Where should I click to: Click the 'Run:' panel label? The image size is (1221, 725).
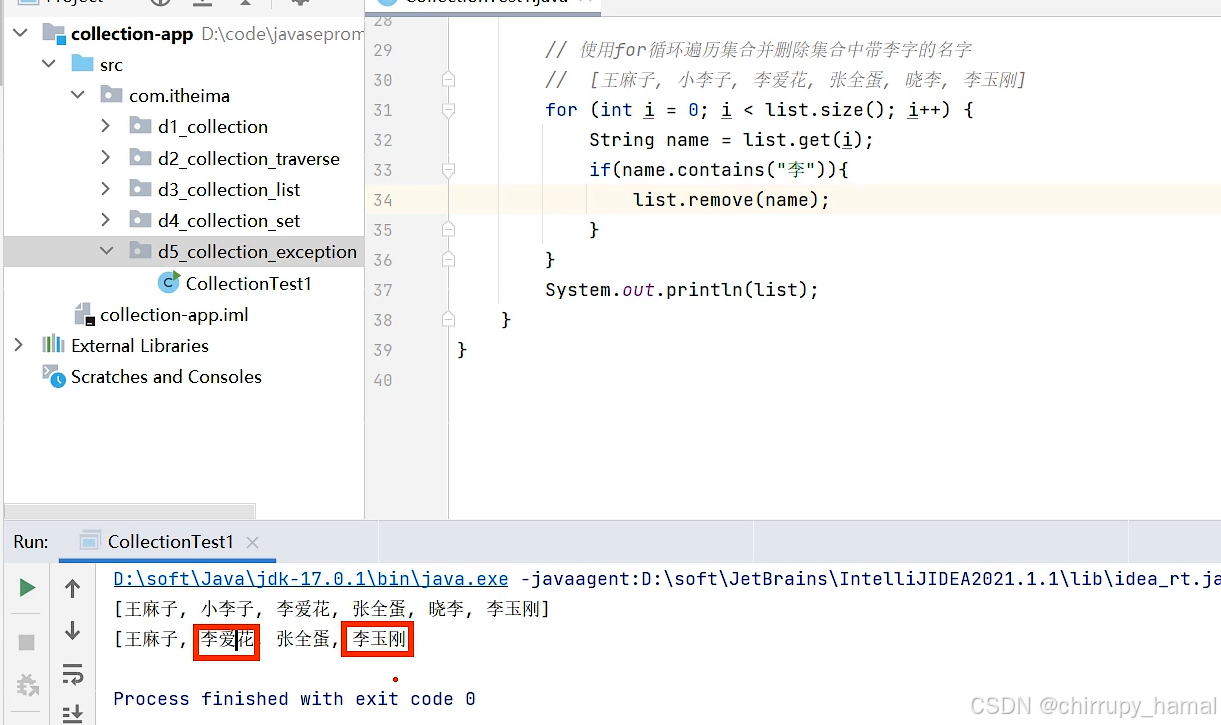31,542
